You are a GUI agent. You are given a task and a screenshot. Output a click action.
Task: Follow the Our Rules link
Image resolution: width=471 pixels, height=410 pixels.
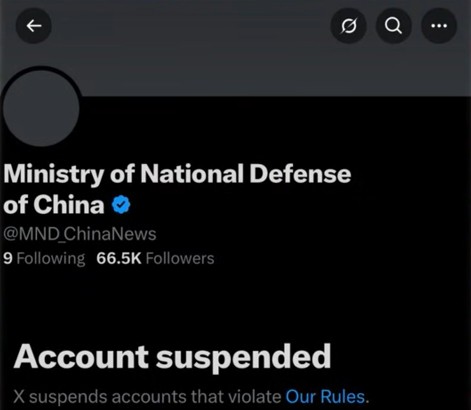tap(325, 397)
